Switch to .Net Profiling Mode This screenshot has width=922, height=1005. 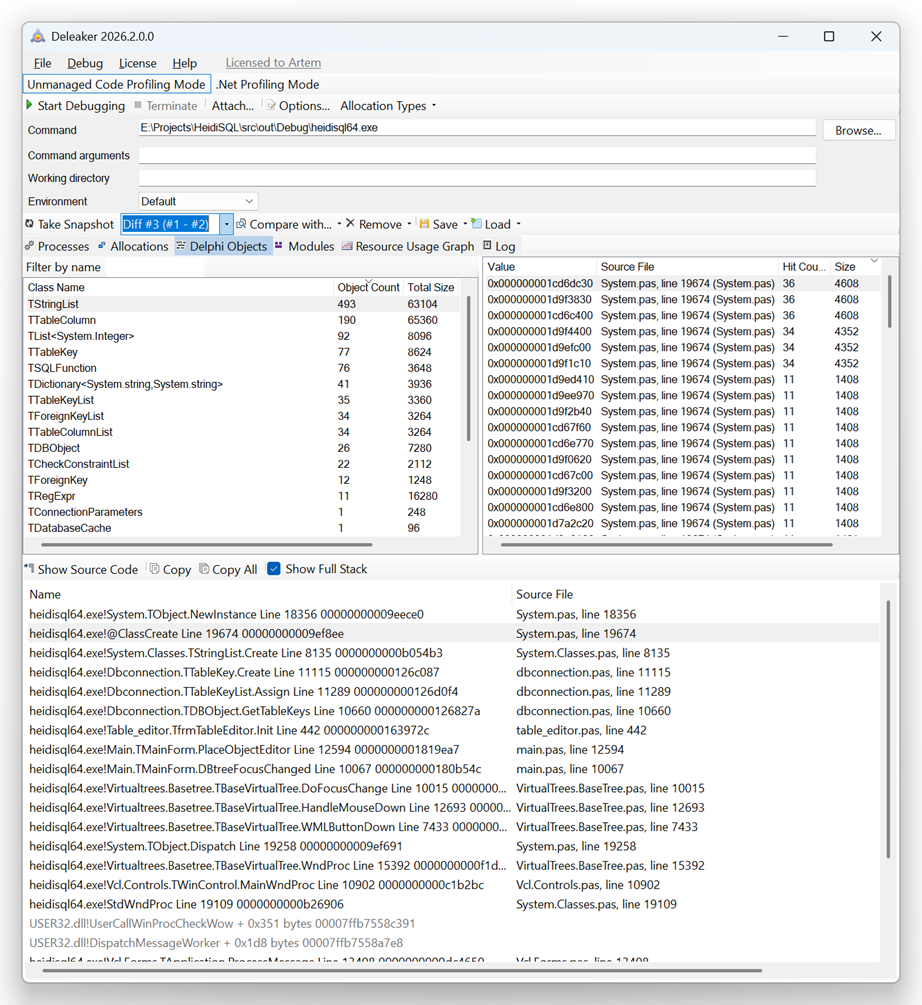268,84
